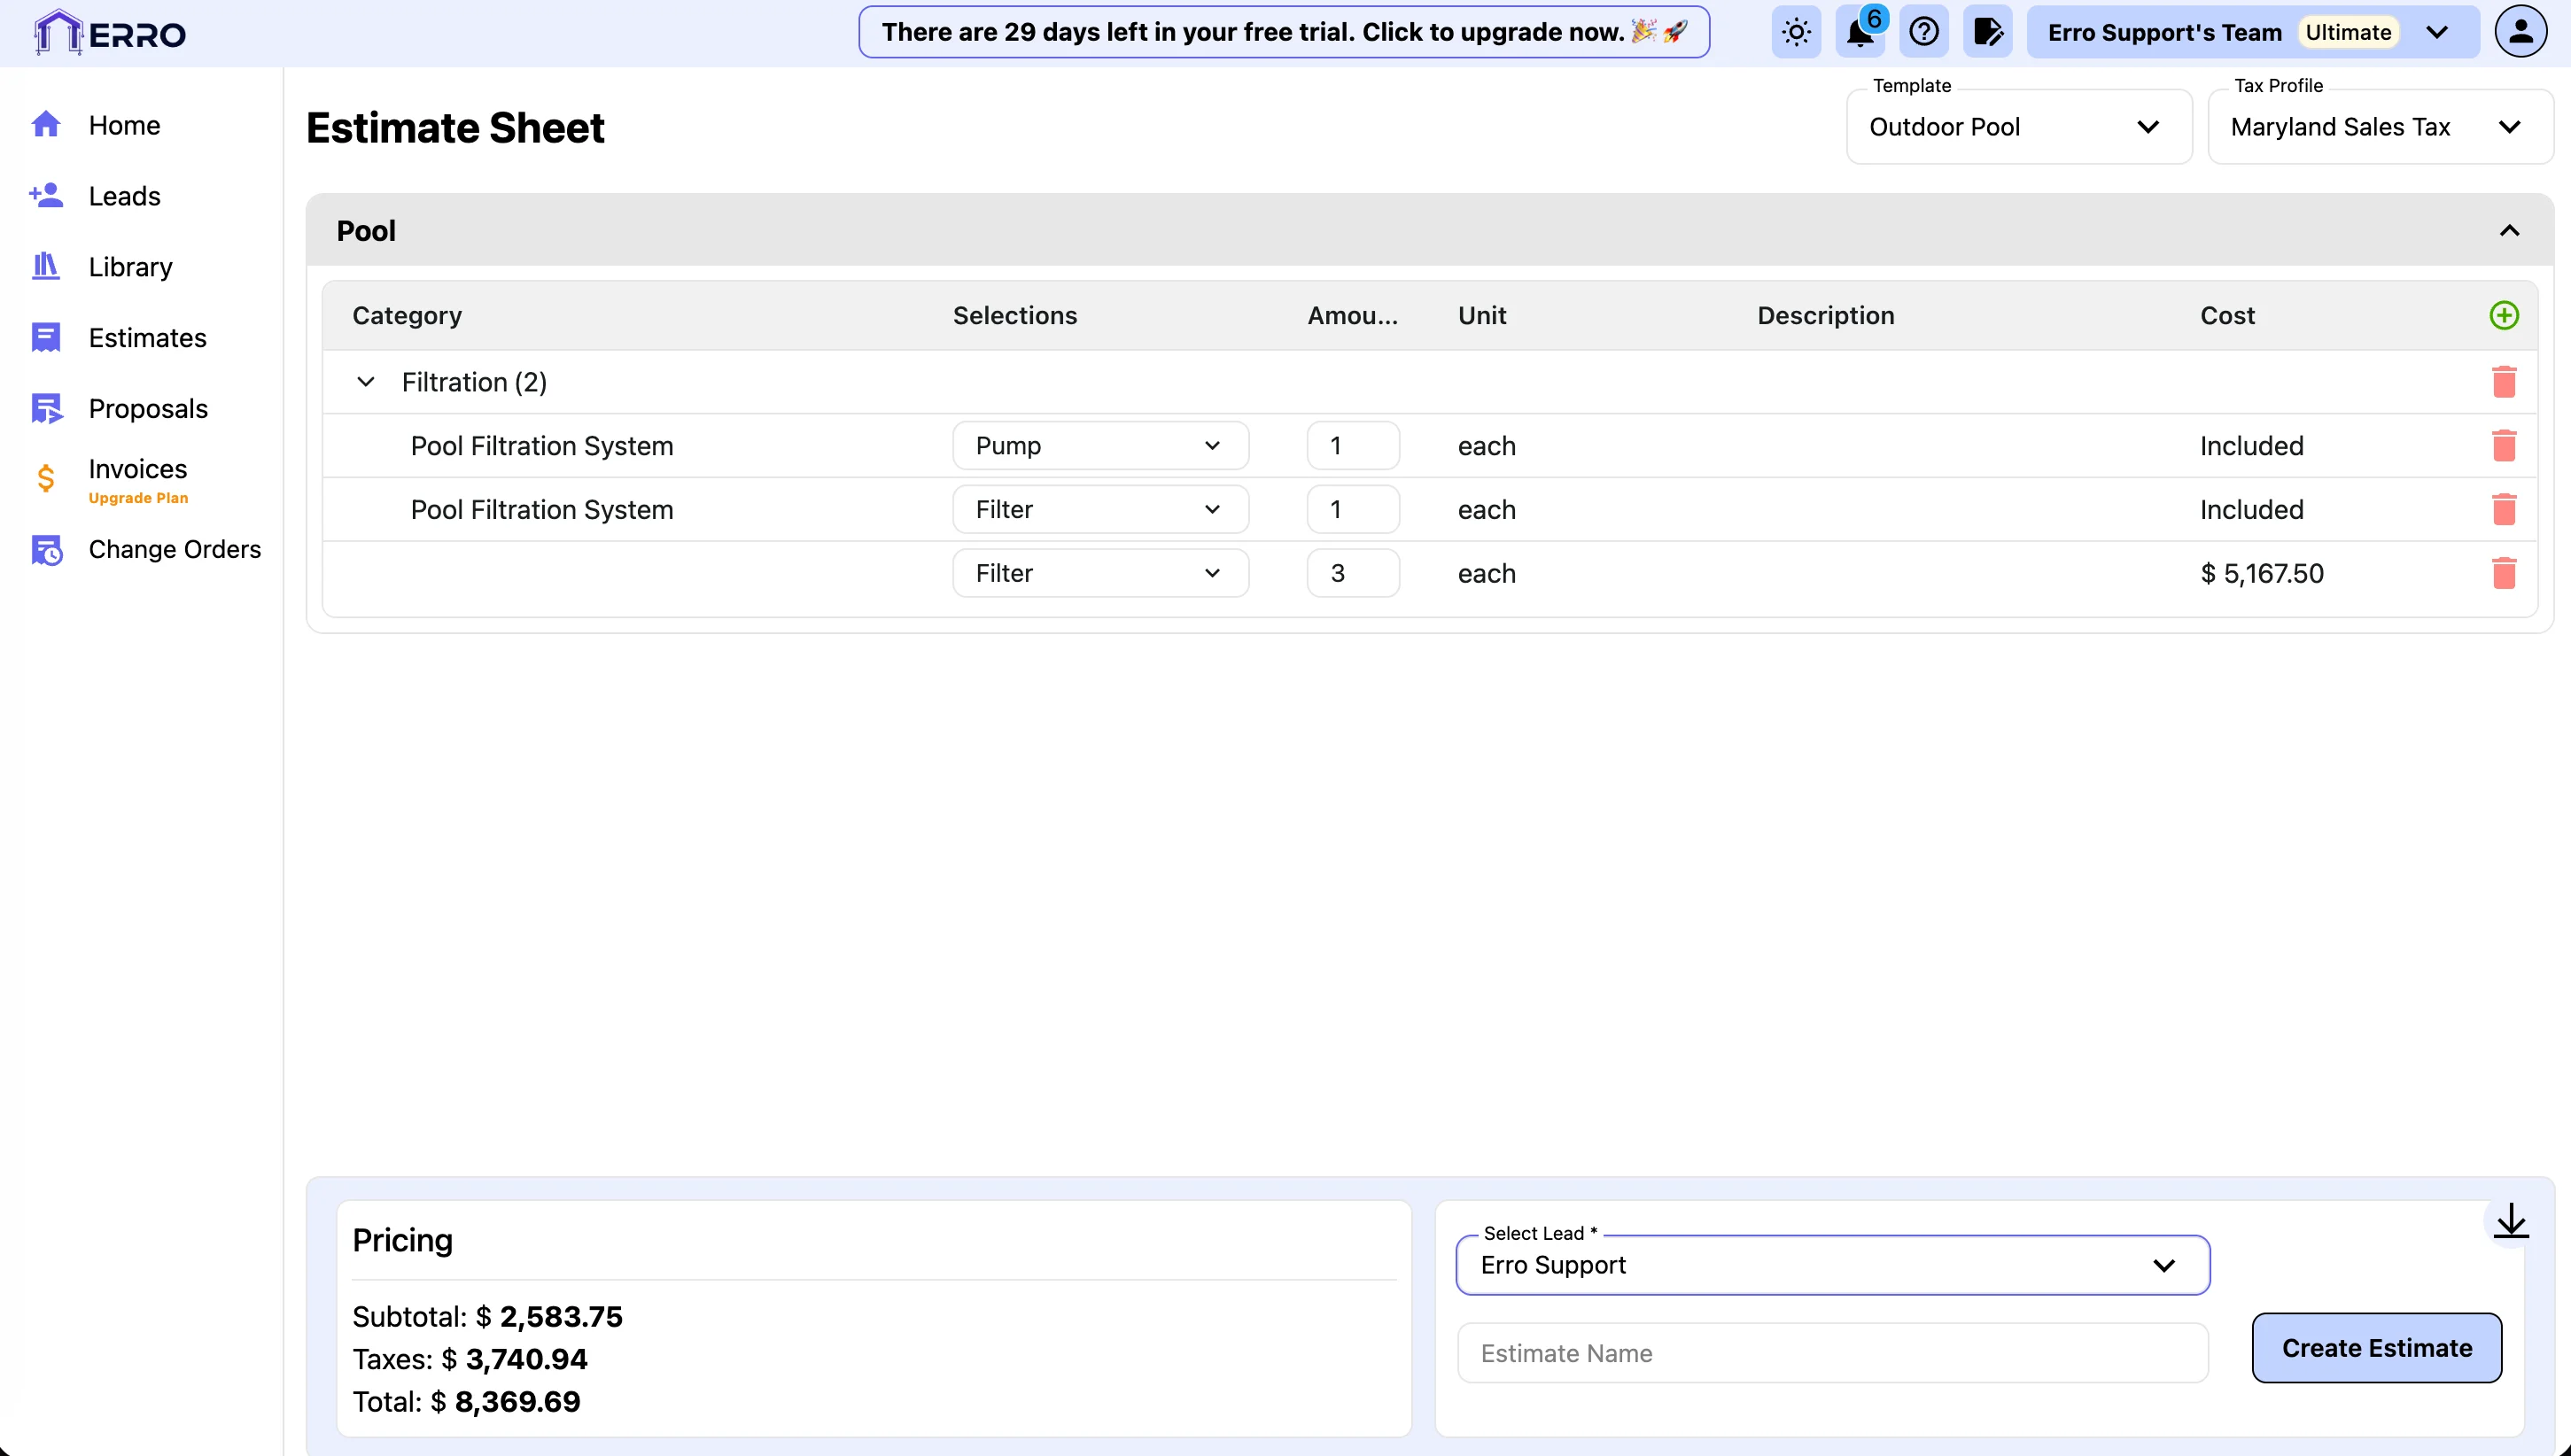Image resolution: width=2571 pixels, height=1456 pixels.
Task: Open the Pump selection dropdown
Action: pos(1099,445)
